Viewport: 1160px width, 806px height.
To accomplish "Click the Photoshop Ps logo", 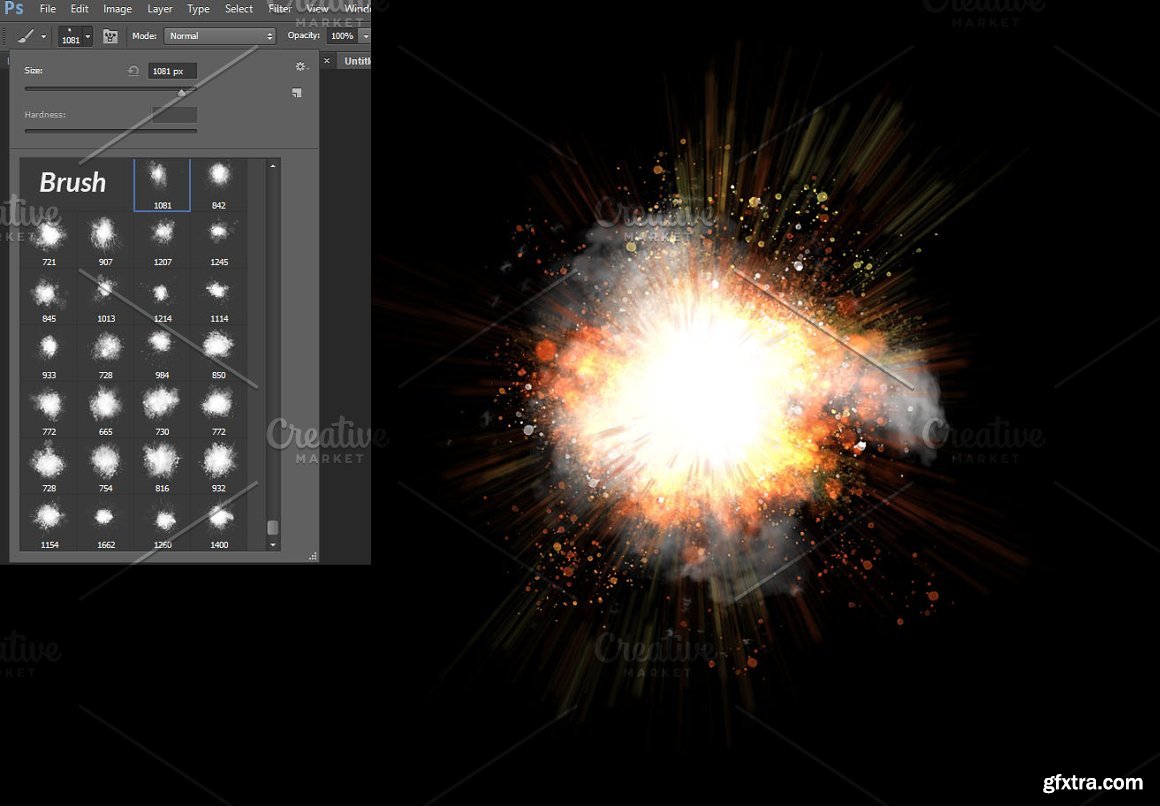I will click(x=14, y=9).
